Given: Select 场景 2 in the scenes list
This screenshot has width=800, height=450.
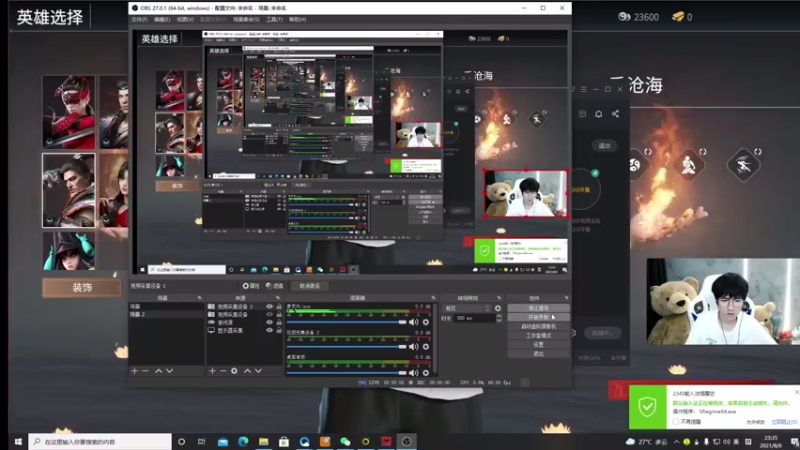Looking at the screenshot, I should click(x=166, y=314).
